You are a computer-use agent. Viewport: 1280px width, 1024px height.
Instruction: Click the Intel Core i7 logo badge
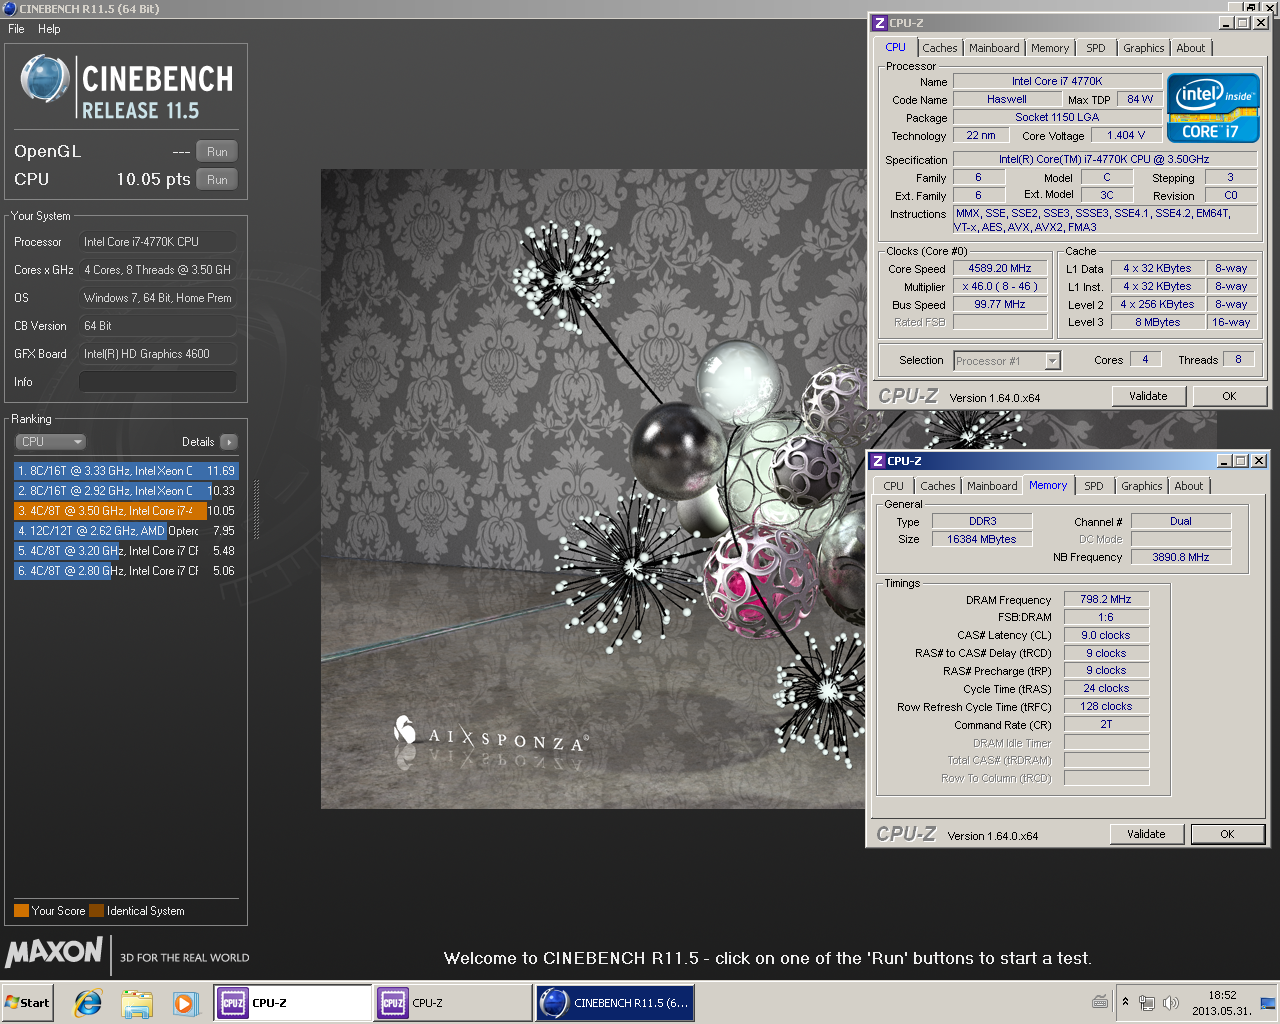(1213, 108)
